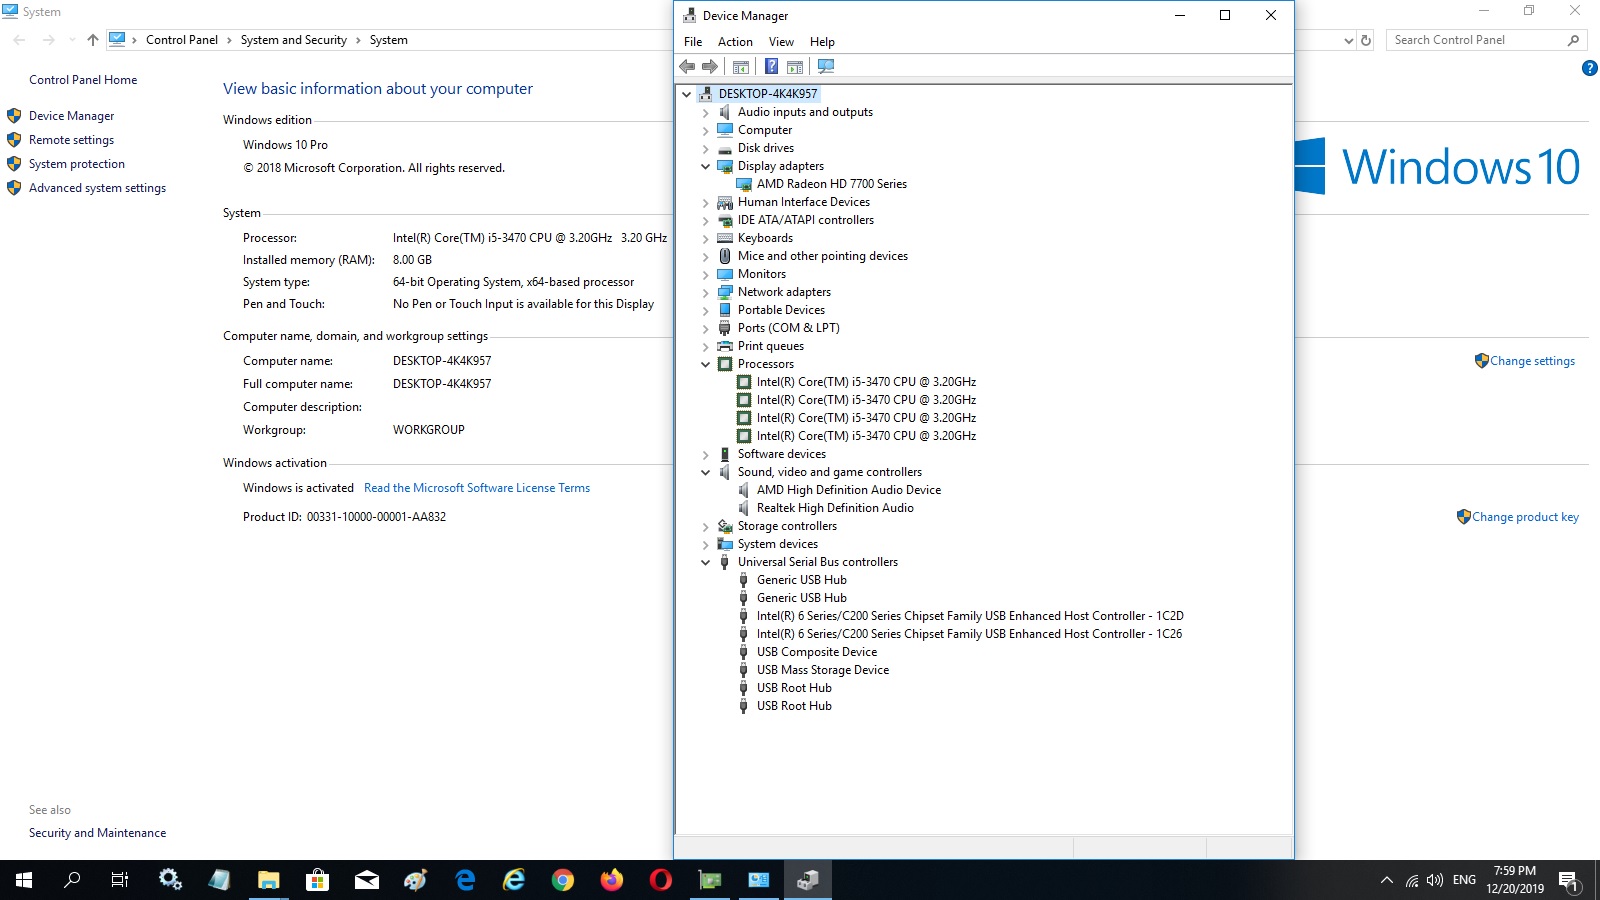Open Remote settings link

pyautogui.click(x=71, y=140)
